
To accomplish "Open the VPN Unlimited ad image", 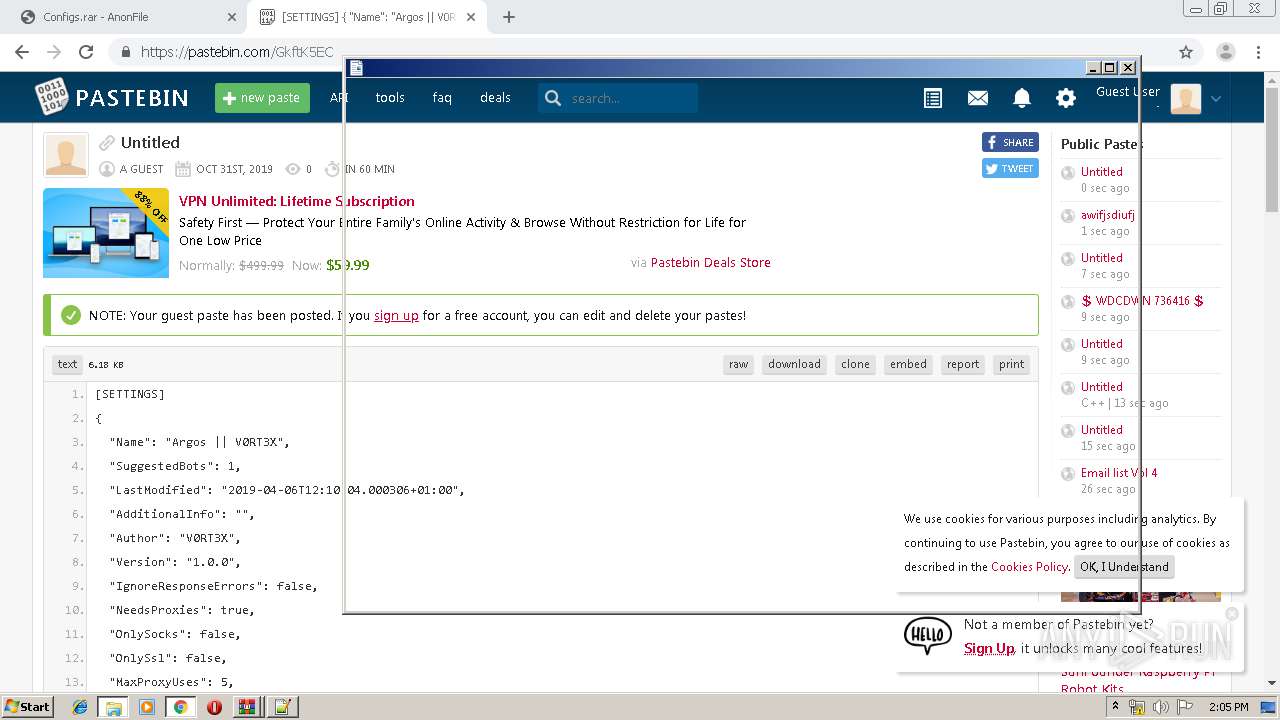I will point(106,233).
